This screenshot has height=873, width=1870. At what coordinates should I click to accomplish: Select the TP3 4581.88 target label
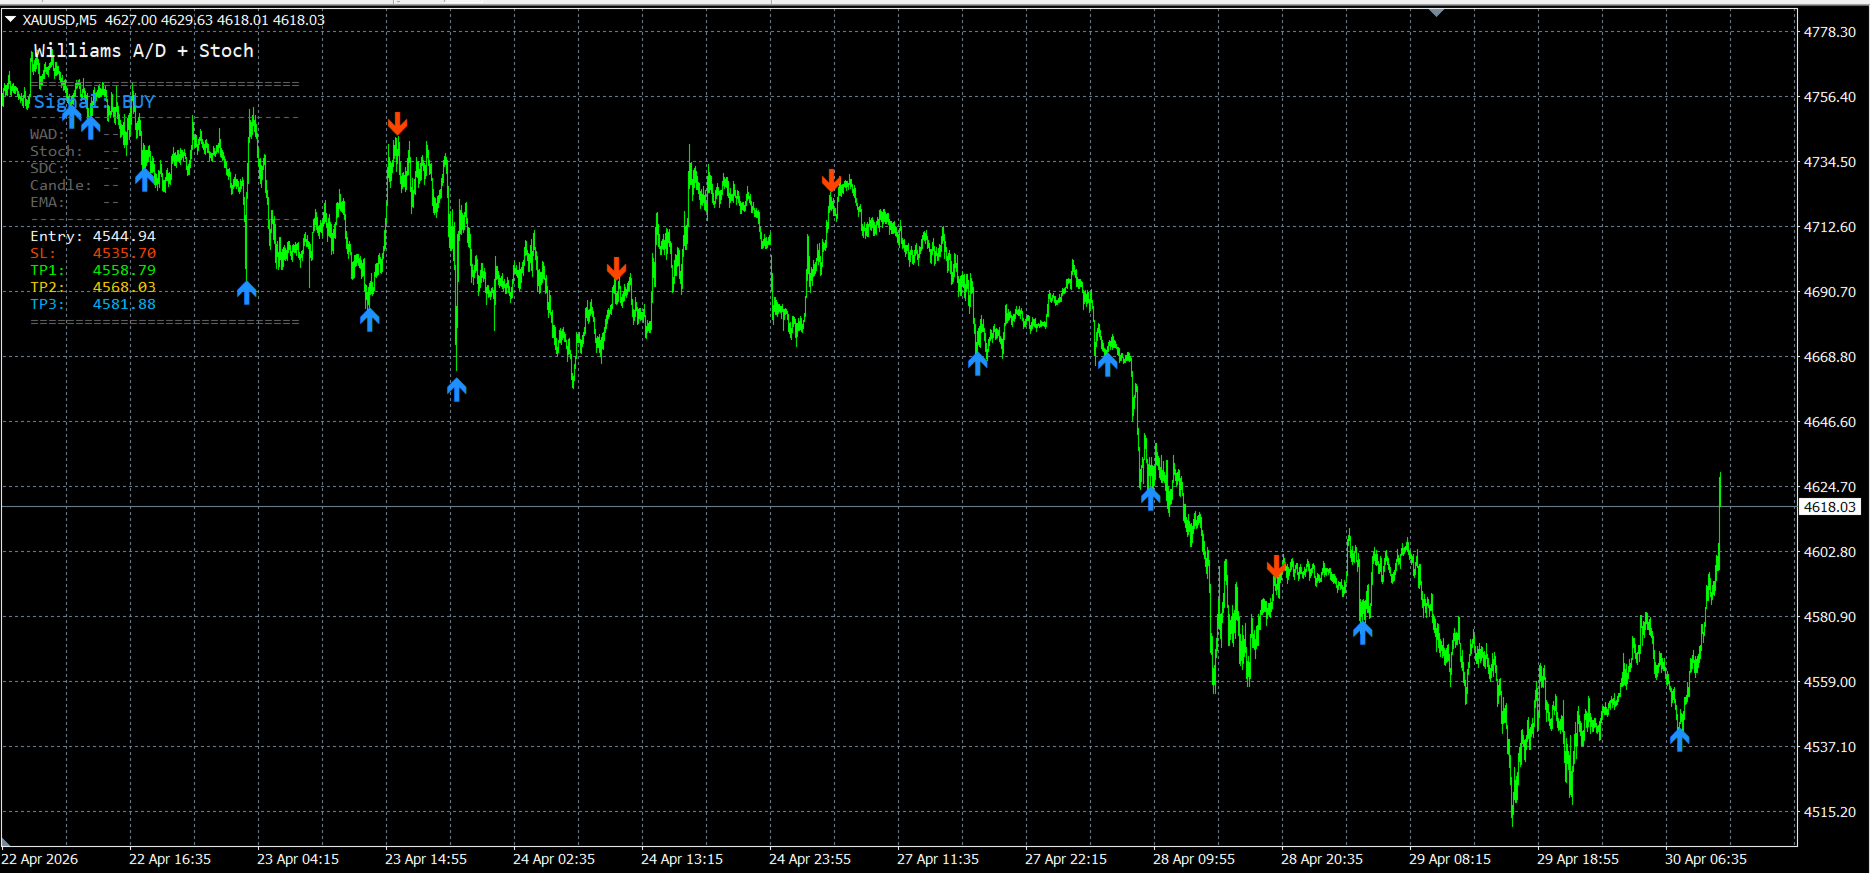coord(93,304)
